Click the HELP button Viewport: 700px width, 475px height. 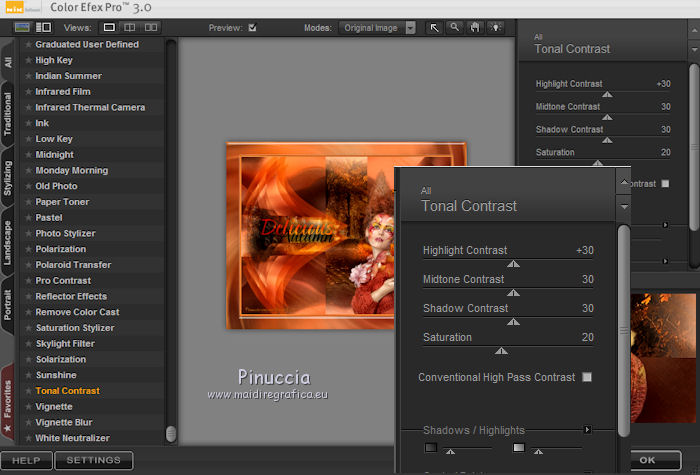[26, 460]
